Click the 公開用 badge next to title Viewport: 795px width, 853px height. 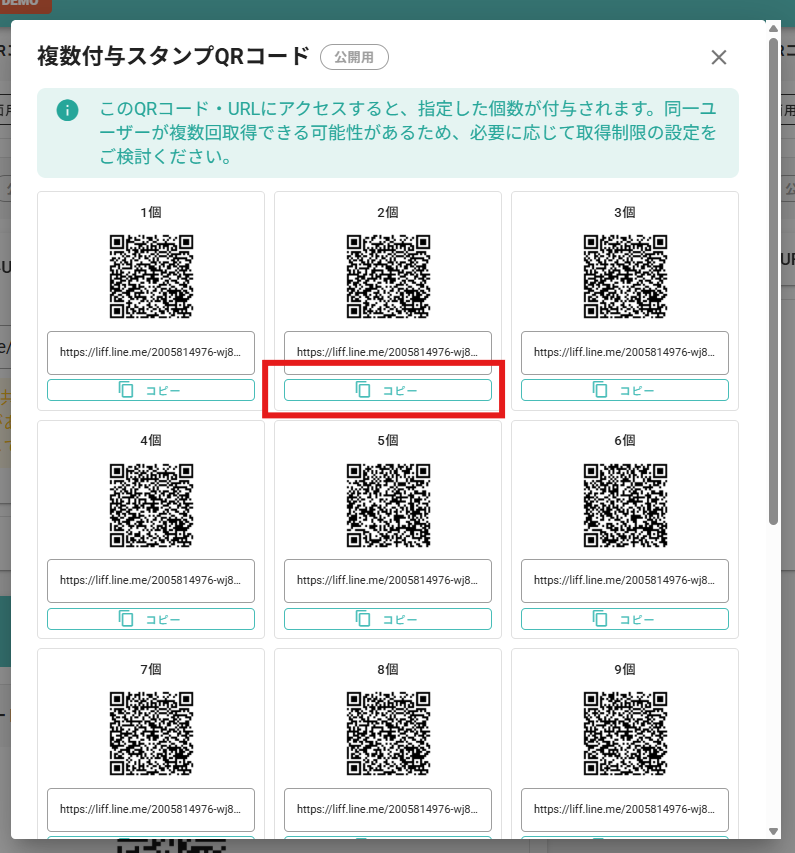click(x=354, y=57)
